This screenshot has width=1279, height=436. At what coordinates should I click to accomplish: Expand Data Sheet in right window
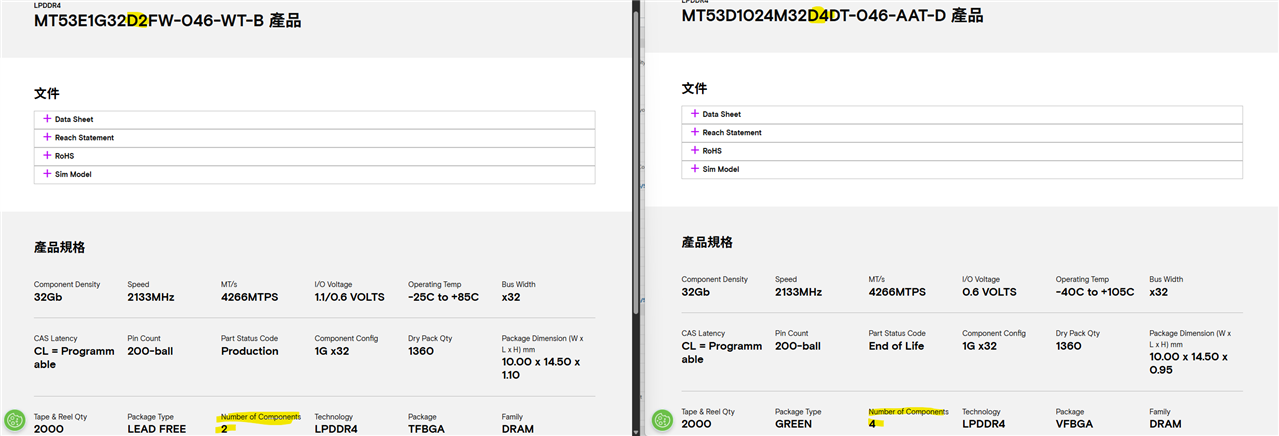click(x=962, y=114)
